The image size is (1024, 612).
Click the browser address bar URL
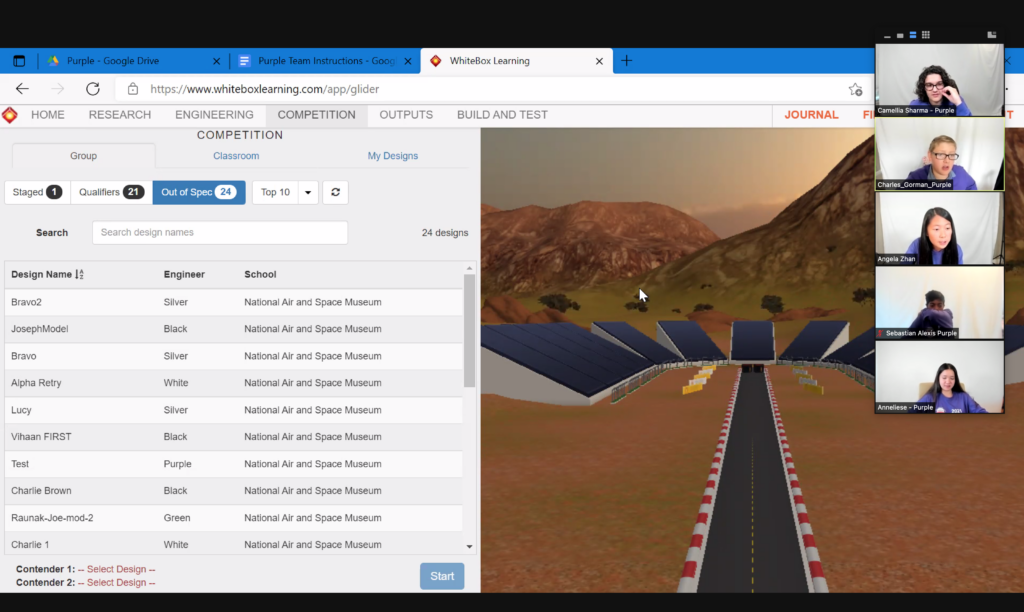(264, 89)
